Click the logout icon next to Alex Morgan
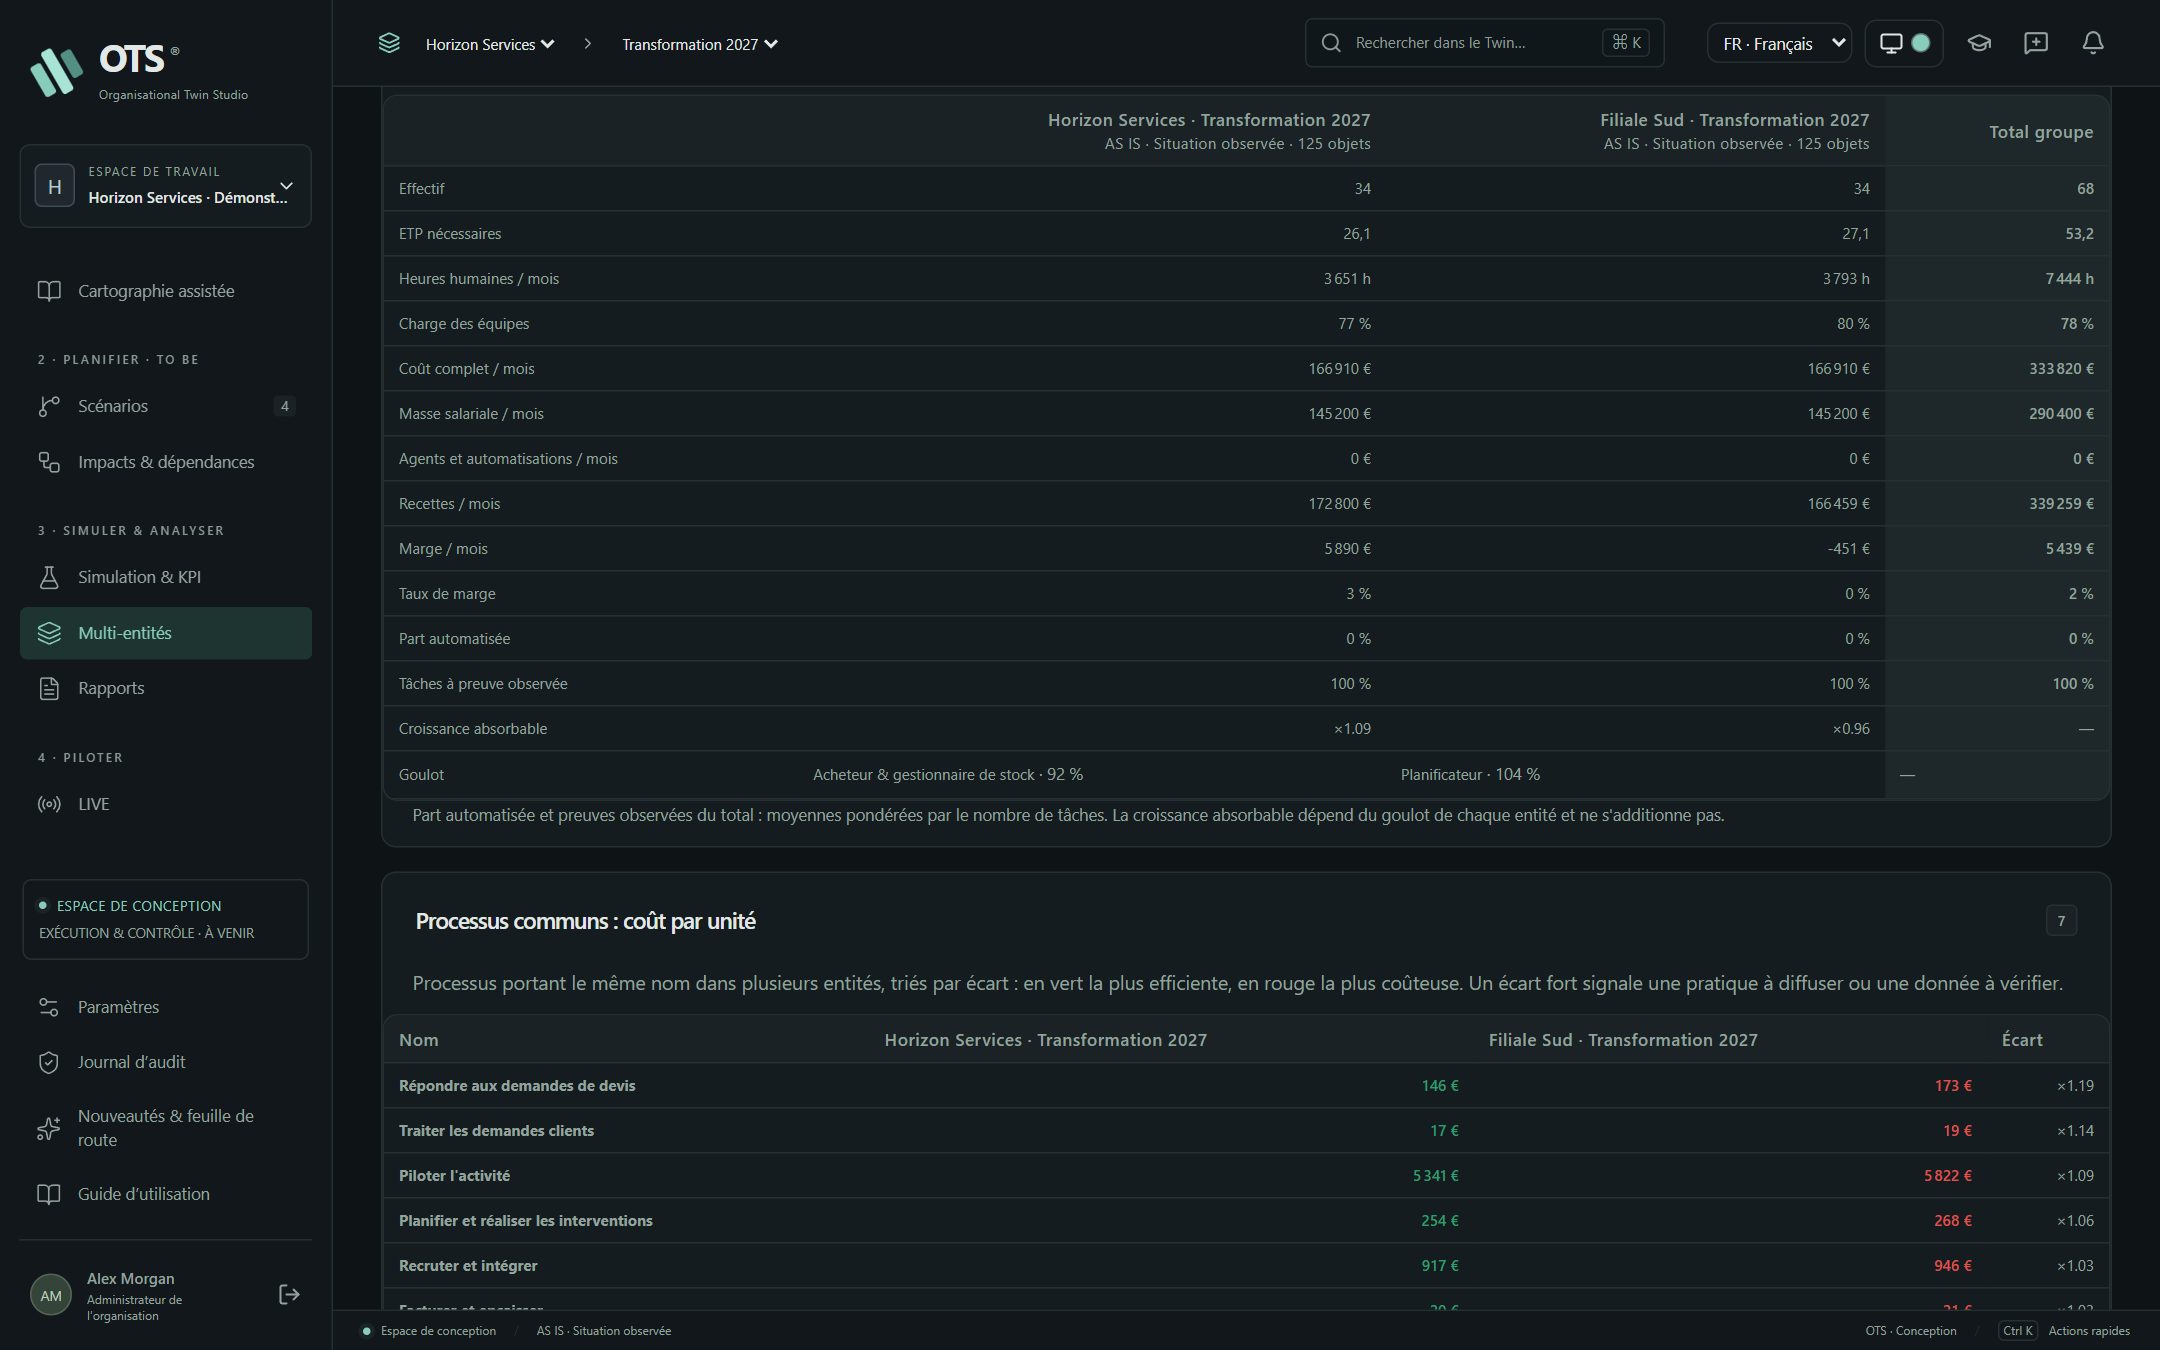Screen dimensions: 2160x1350 (x=289, y=1295)
